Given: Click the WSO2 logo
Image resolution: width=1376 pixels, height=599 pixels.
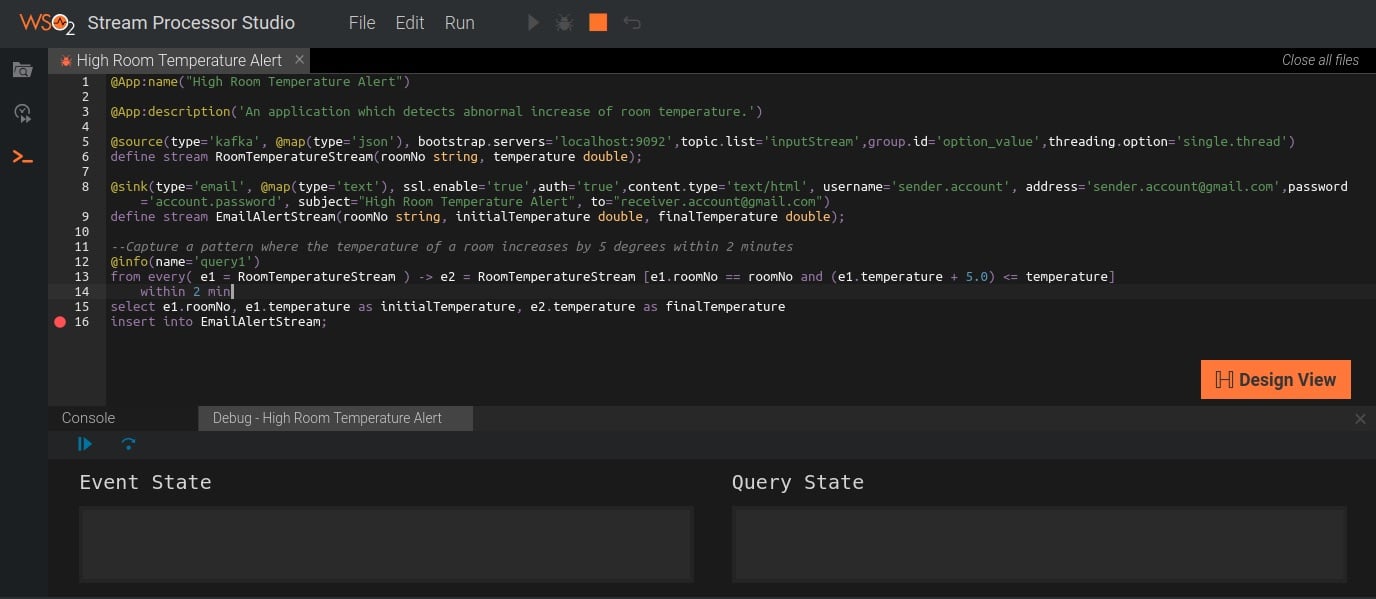Looking at the screenshot, I should point(47,22).
